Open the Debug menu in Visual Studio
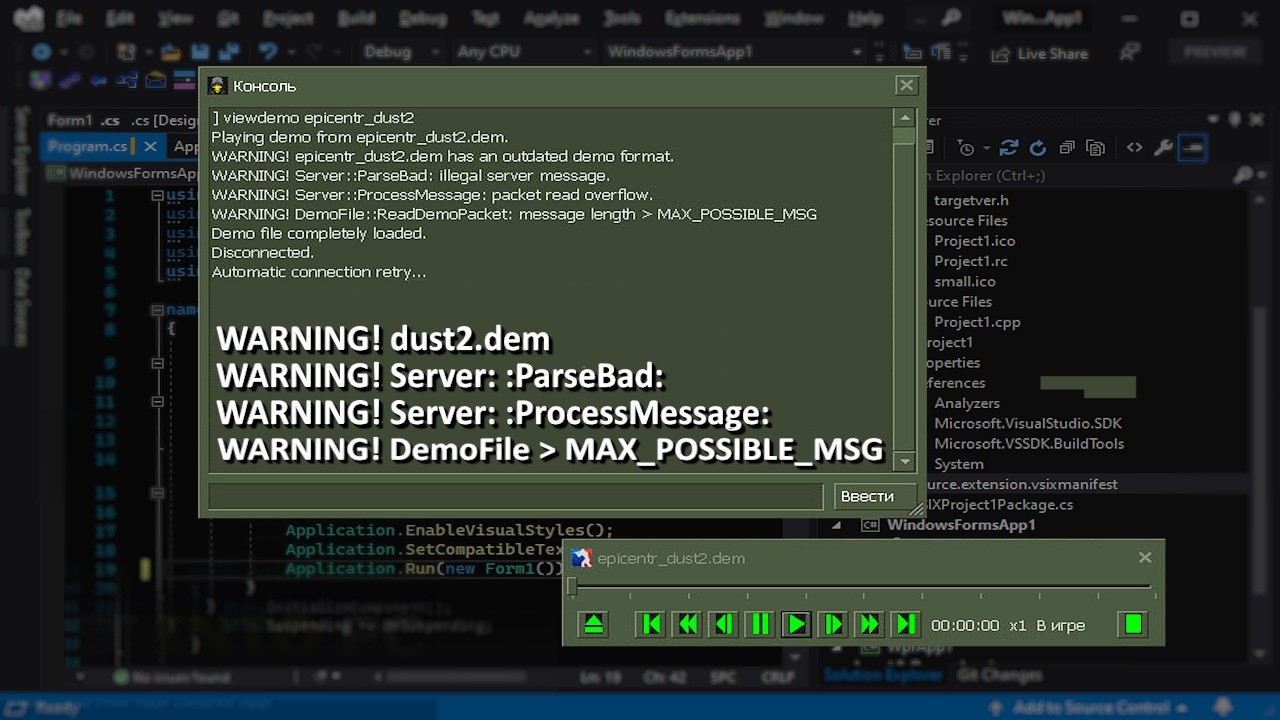The width and height of the screenshot is (1280, 720). pyautogui.click(x=423, y=18)
